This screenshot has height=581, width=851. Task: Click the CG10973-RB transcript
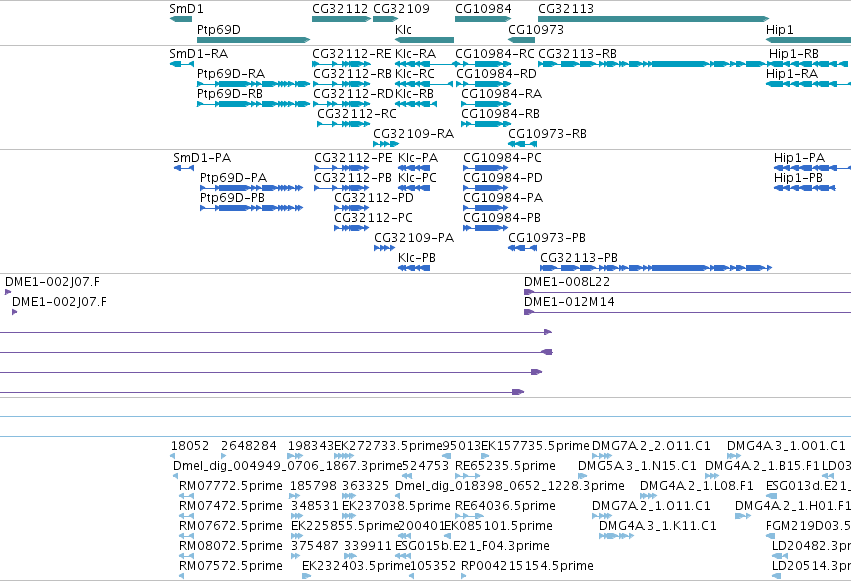522,144
